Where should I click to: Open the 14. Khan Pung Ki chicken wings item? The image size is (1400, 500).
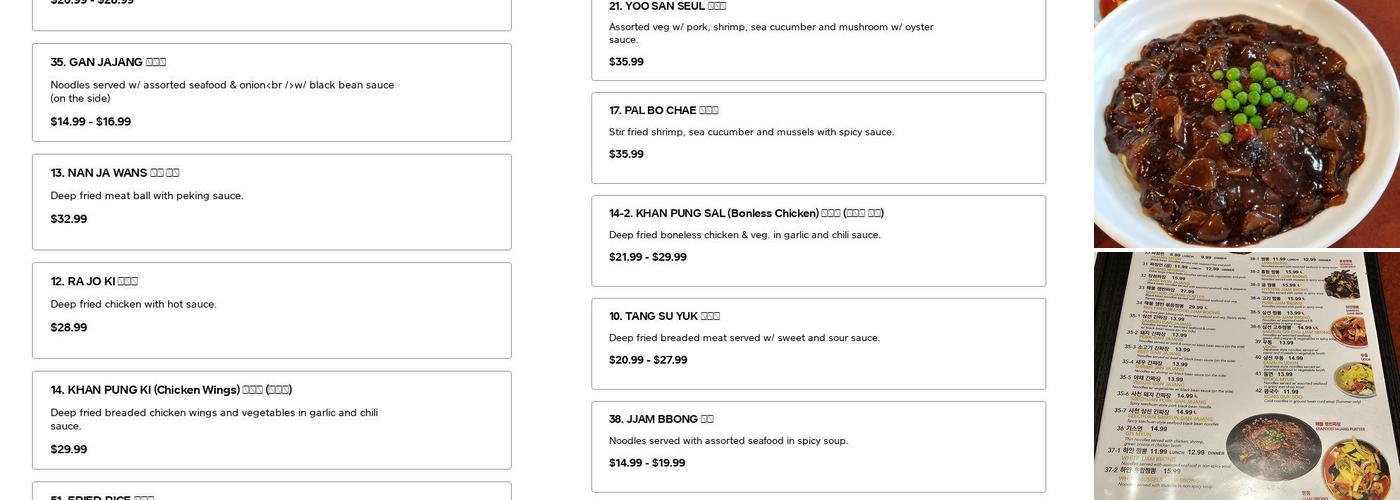pyautogui.click(x=271, y=420)
